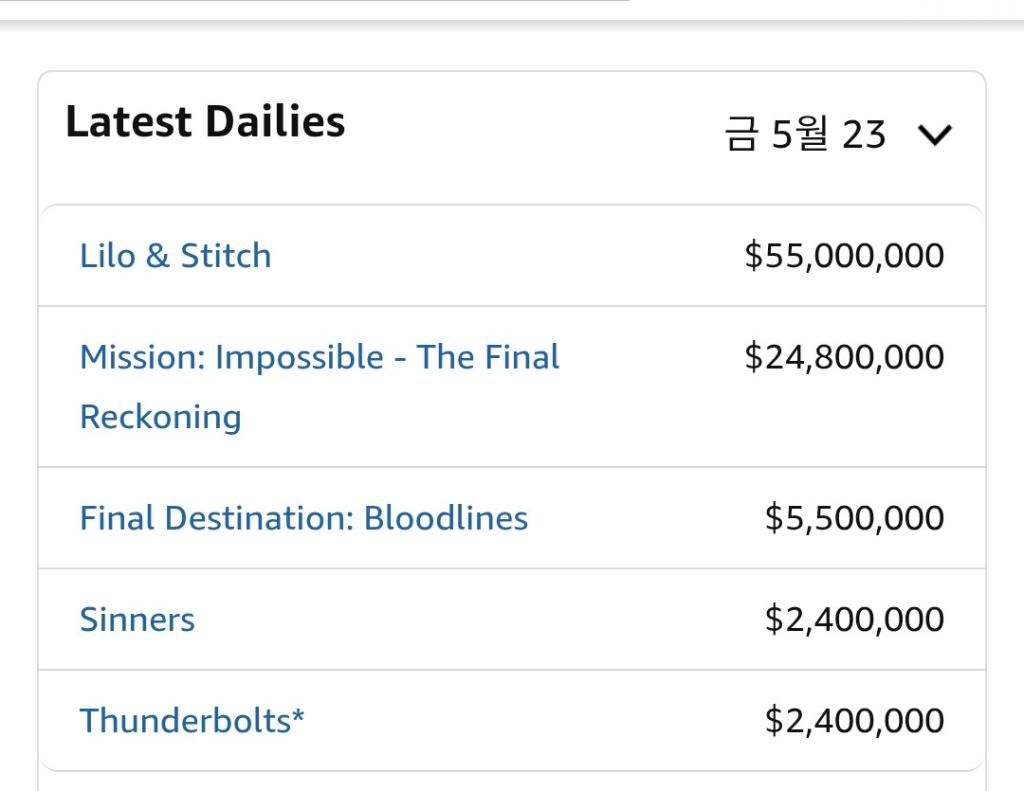Select the Sinners table row

click(511, 619)
